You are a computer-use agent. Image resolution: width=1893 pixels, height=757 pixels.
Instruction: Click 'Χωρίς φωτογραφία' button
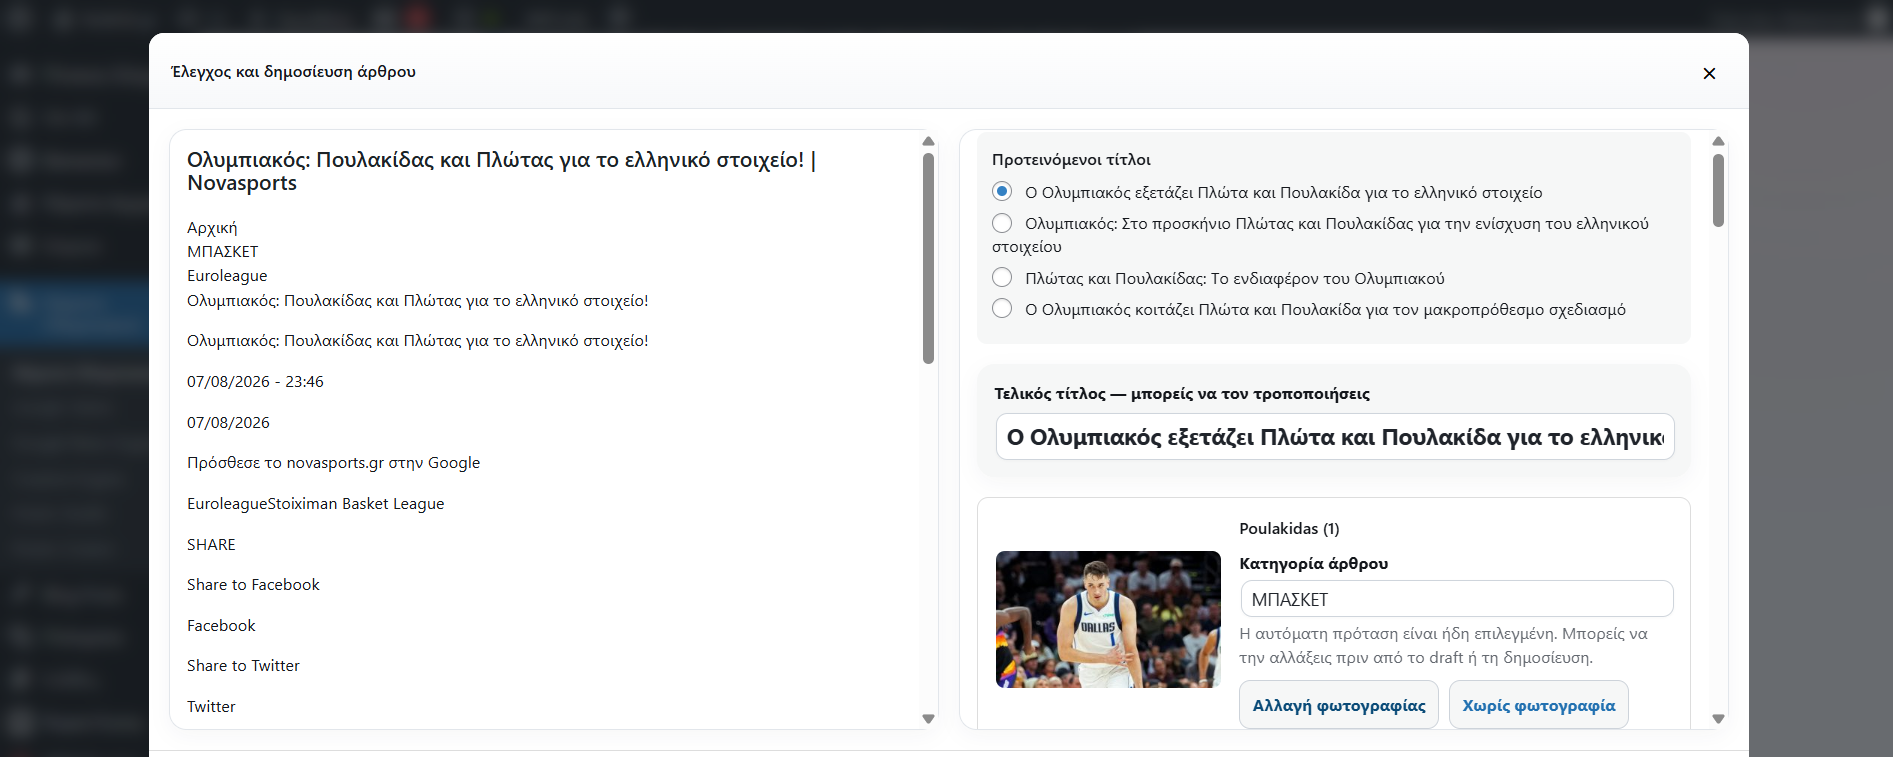click(x=1538, y=705)
